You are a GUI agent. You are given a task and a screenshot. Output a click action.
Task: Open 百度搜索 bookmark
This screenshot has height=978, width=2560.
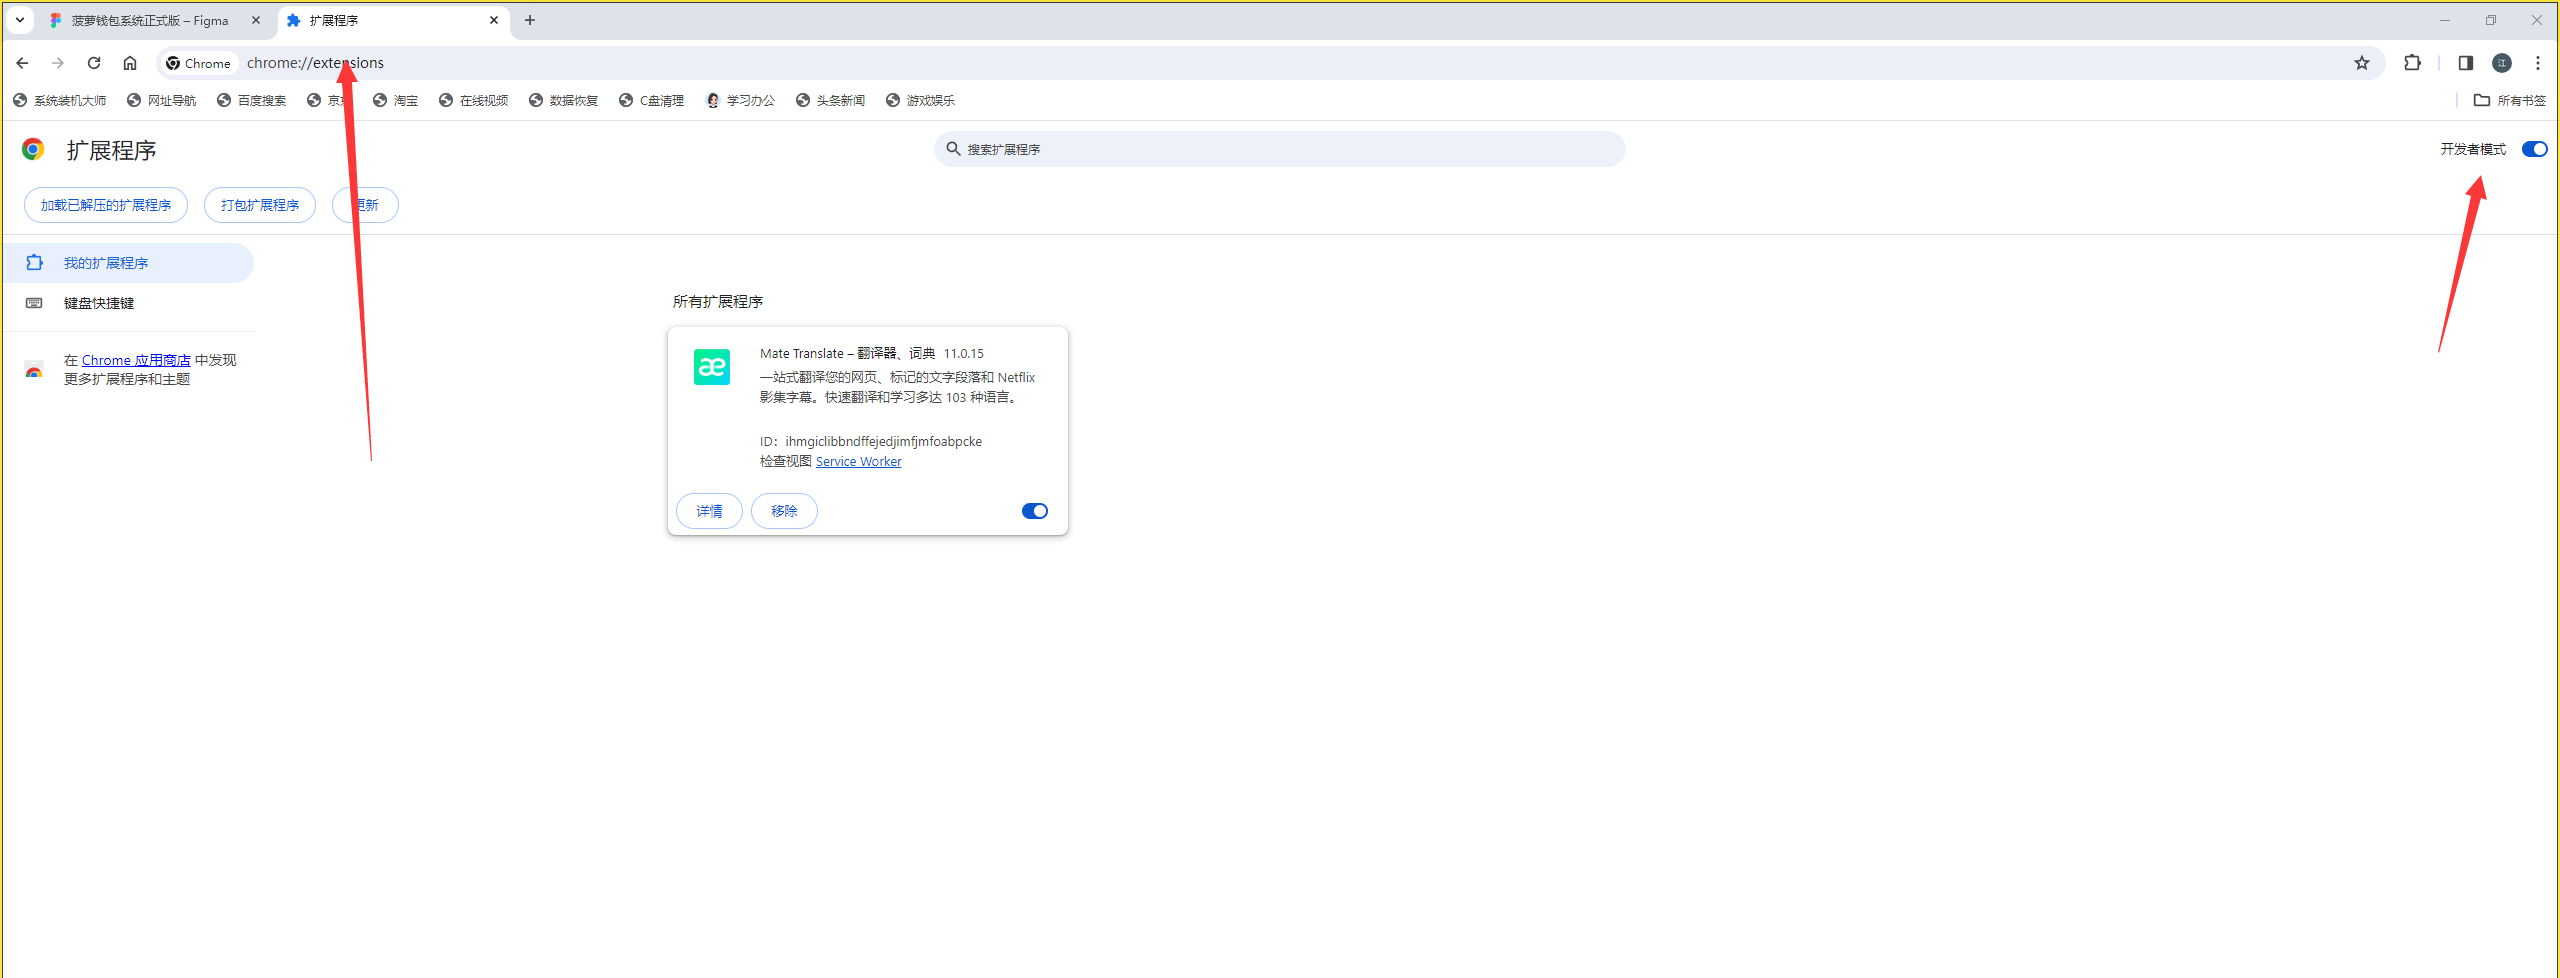coord(252,100)
